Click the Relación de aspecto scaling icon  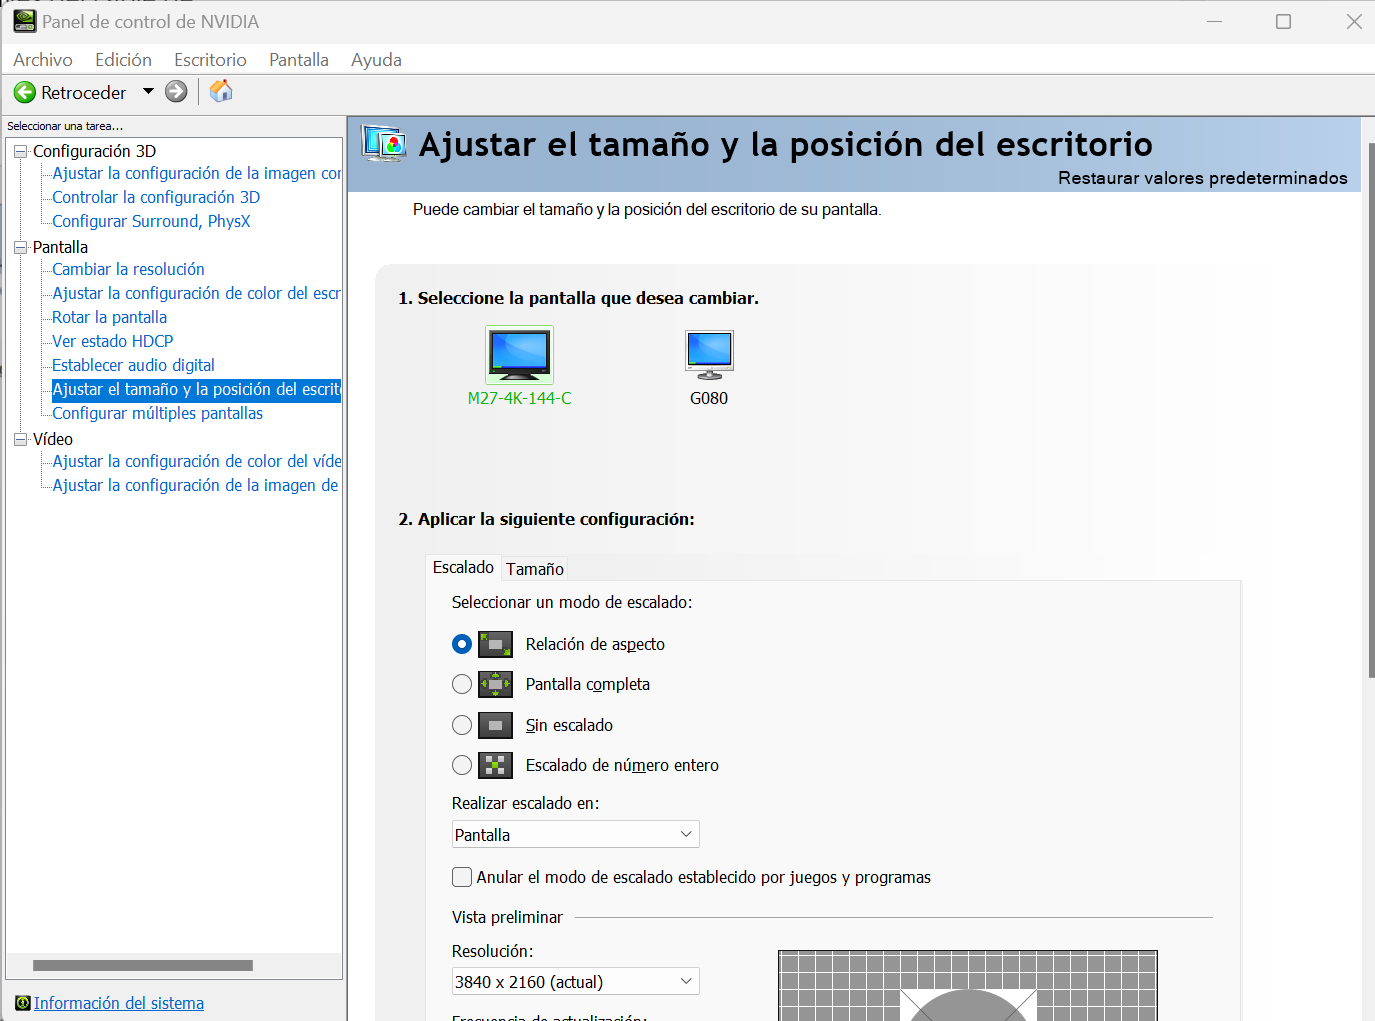[x=495, y=644]
